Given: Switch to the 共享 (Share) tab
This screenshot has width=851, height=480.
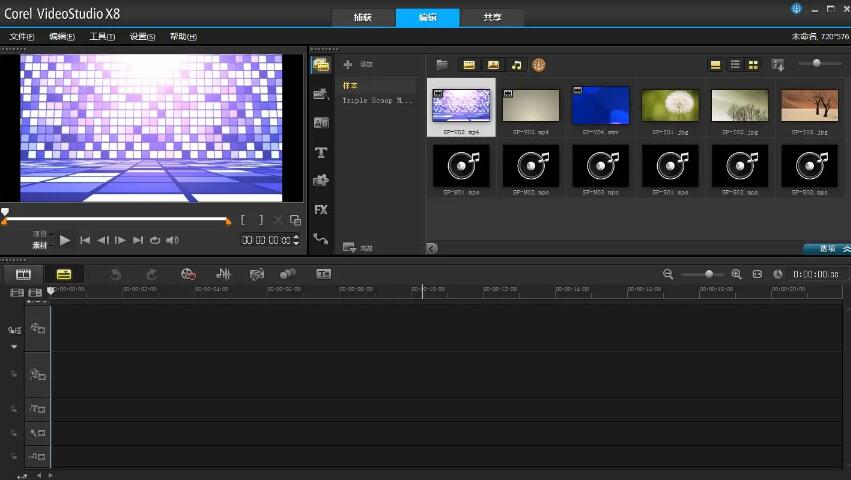Looking at the screenshot, I should click(x=493, y=17).
